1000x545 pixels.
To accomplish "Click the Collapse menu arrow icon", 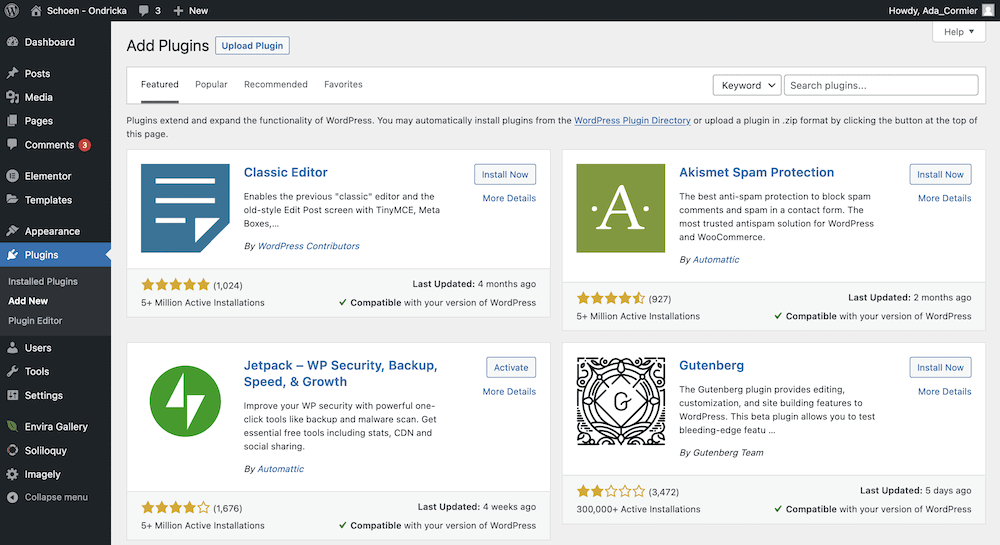I will pos(12,497).
